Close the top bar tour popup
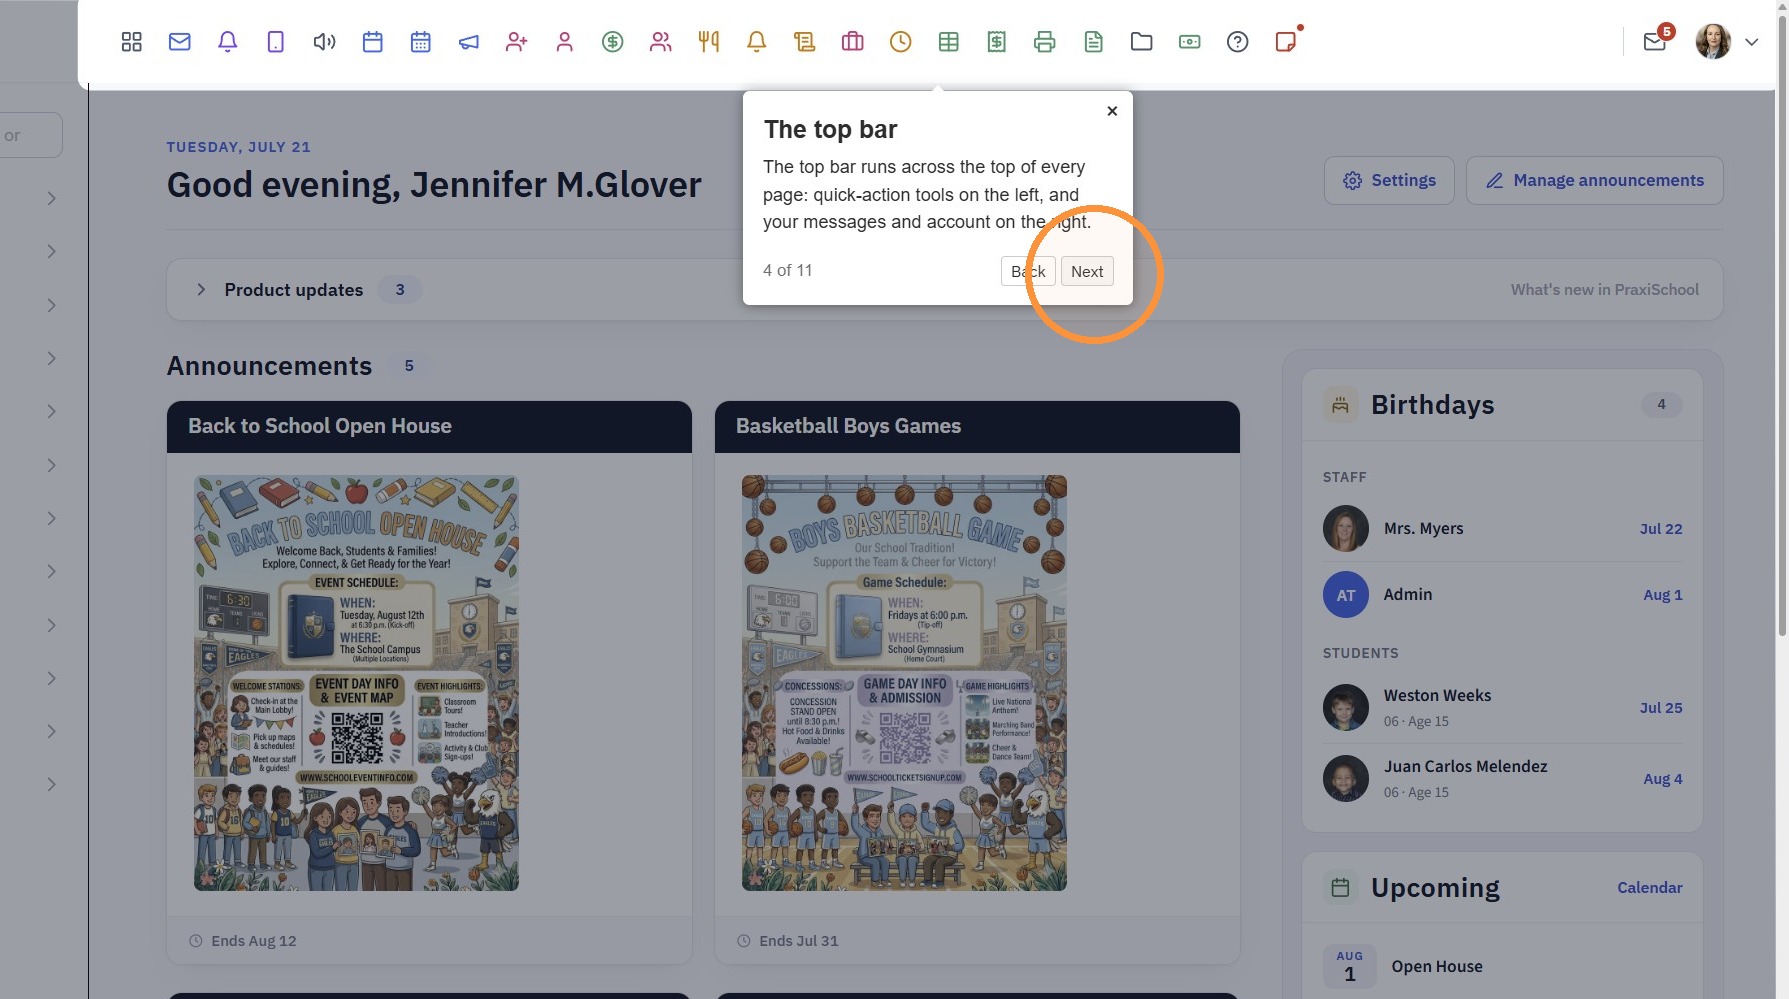 click(1112, 111)
